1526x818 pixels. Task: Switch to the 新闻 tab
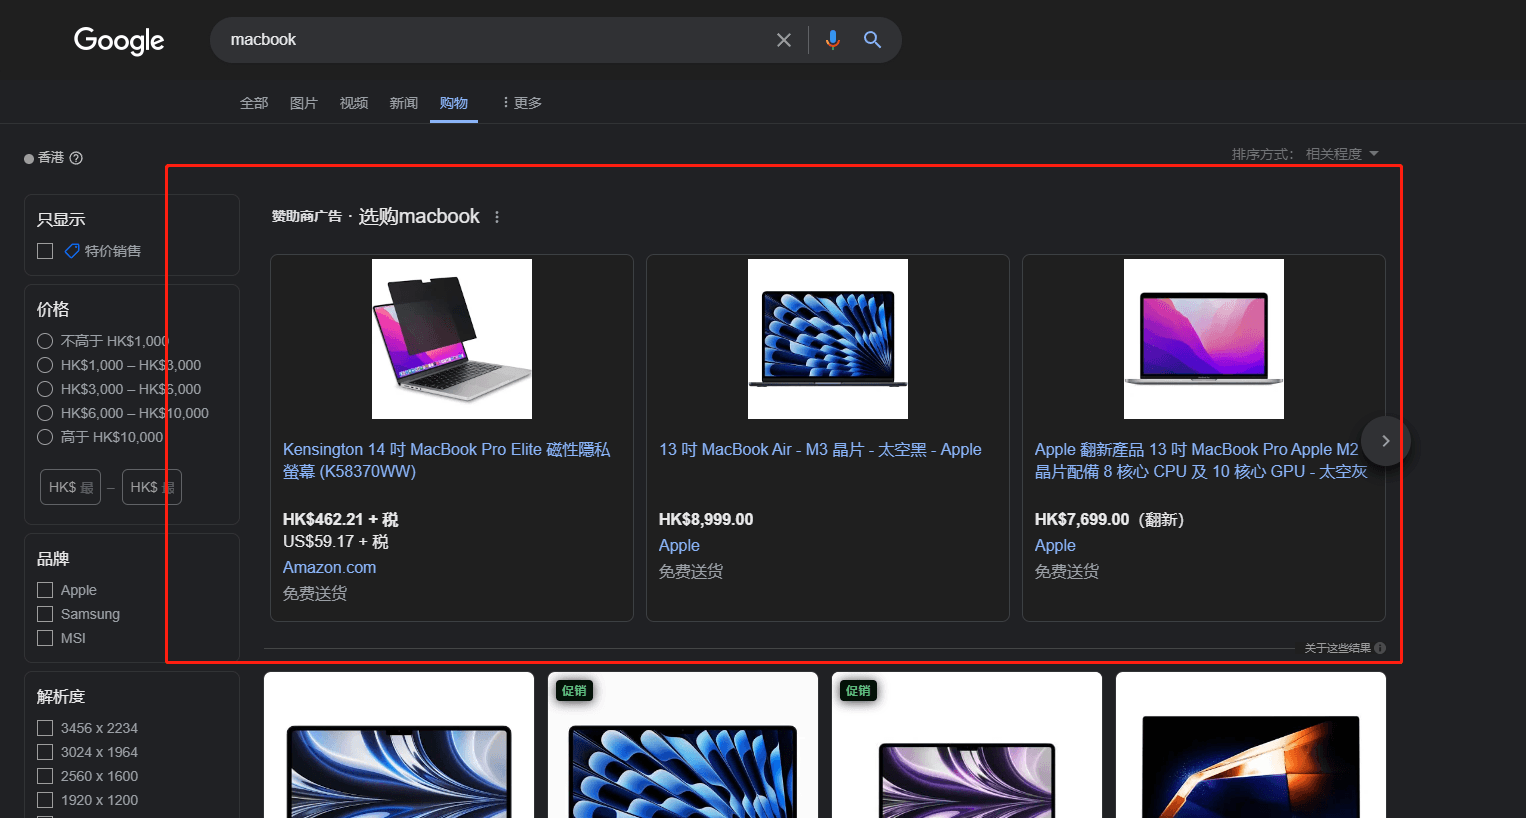(x=404, y=103)
